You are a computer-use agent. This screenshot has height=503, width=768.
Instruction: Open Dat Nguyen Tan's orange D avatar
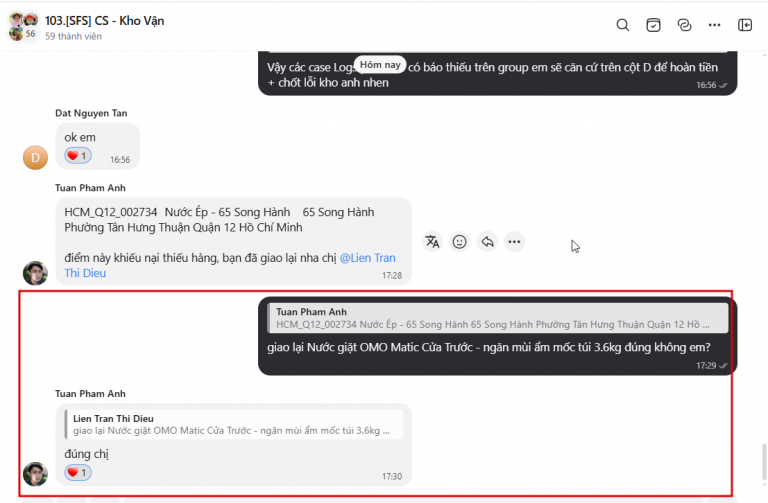35,158
